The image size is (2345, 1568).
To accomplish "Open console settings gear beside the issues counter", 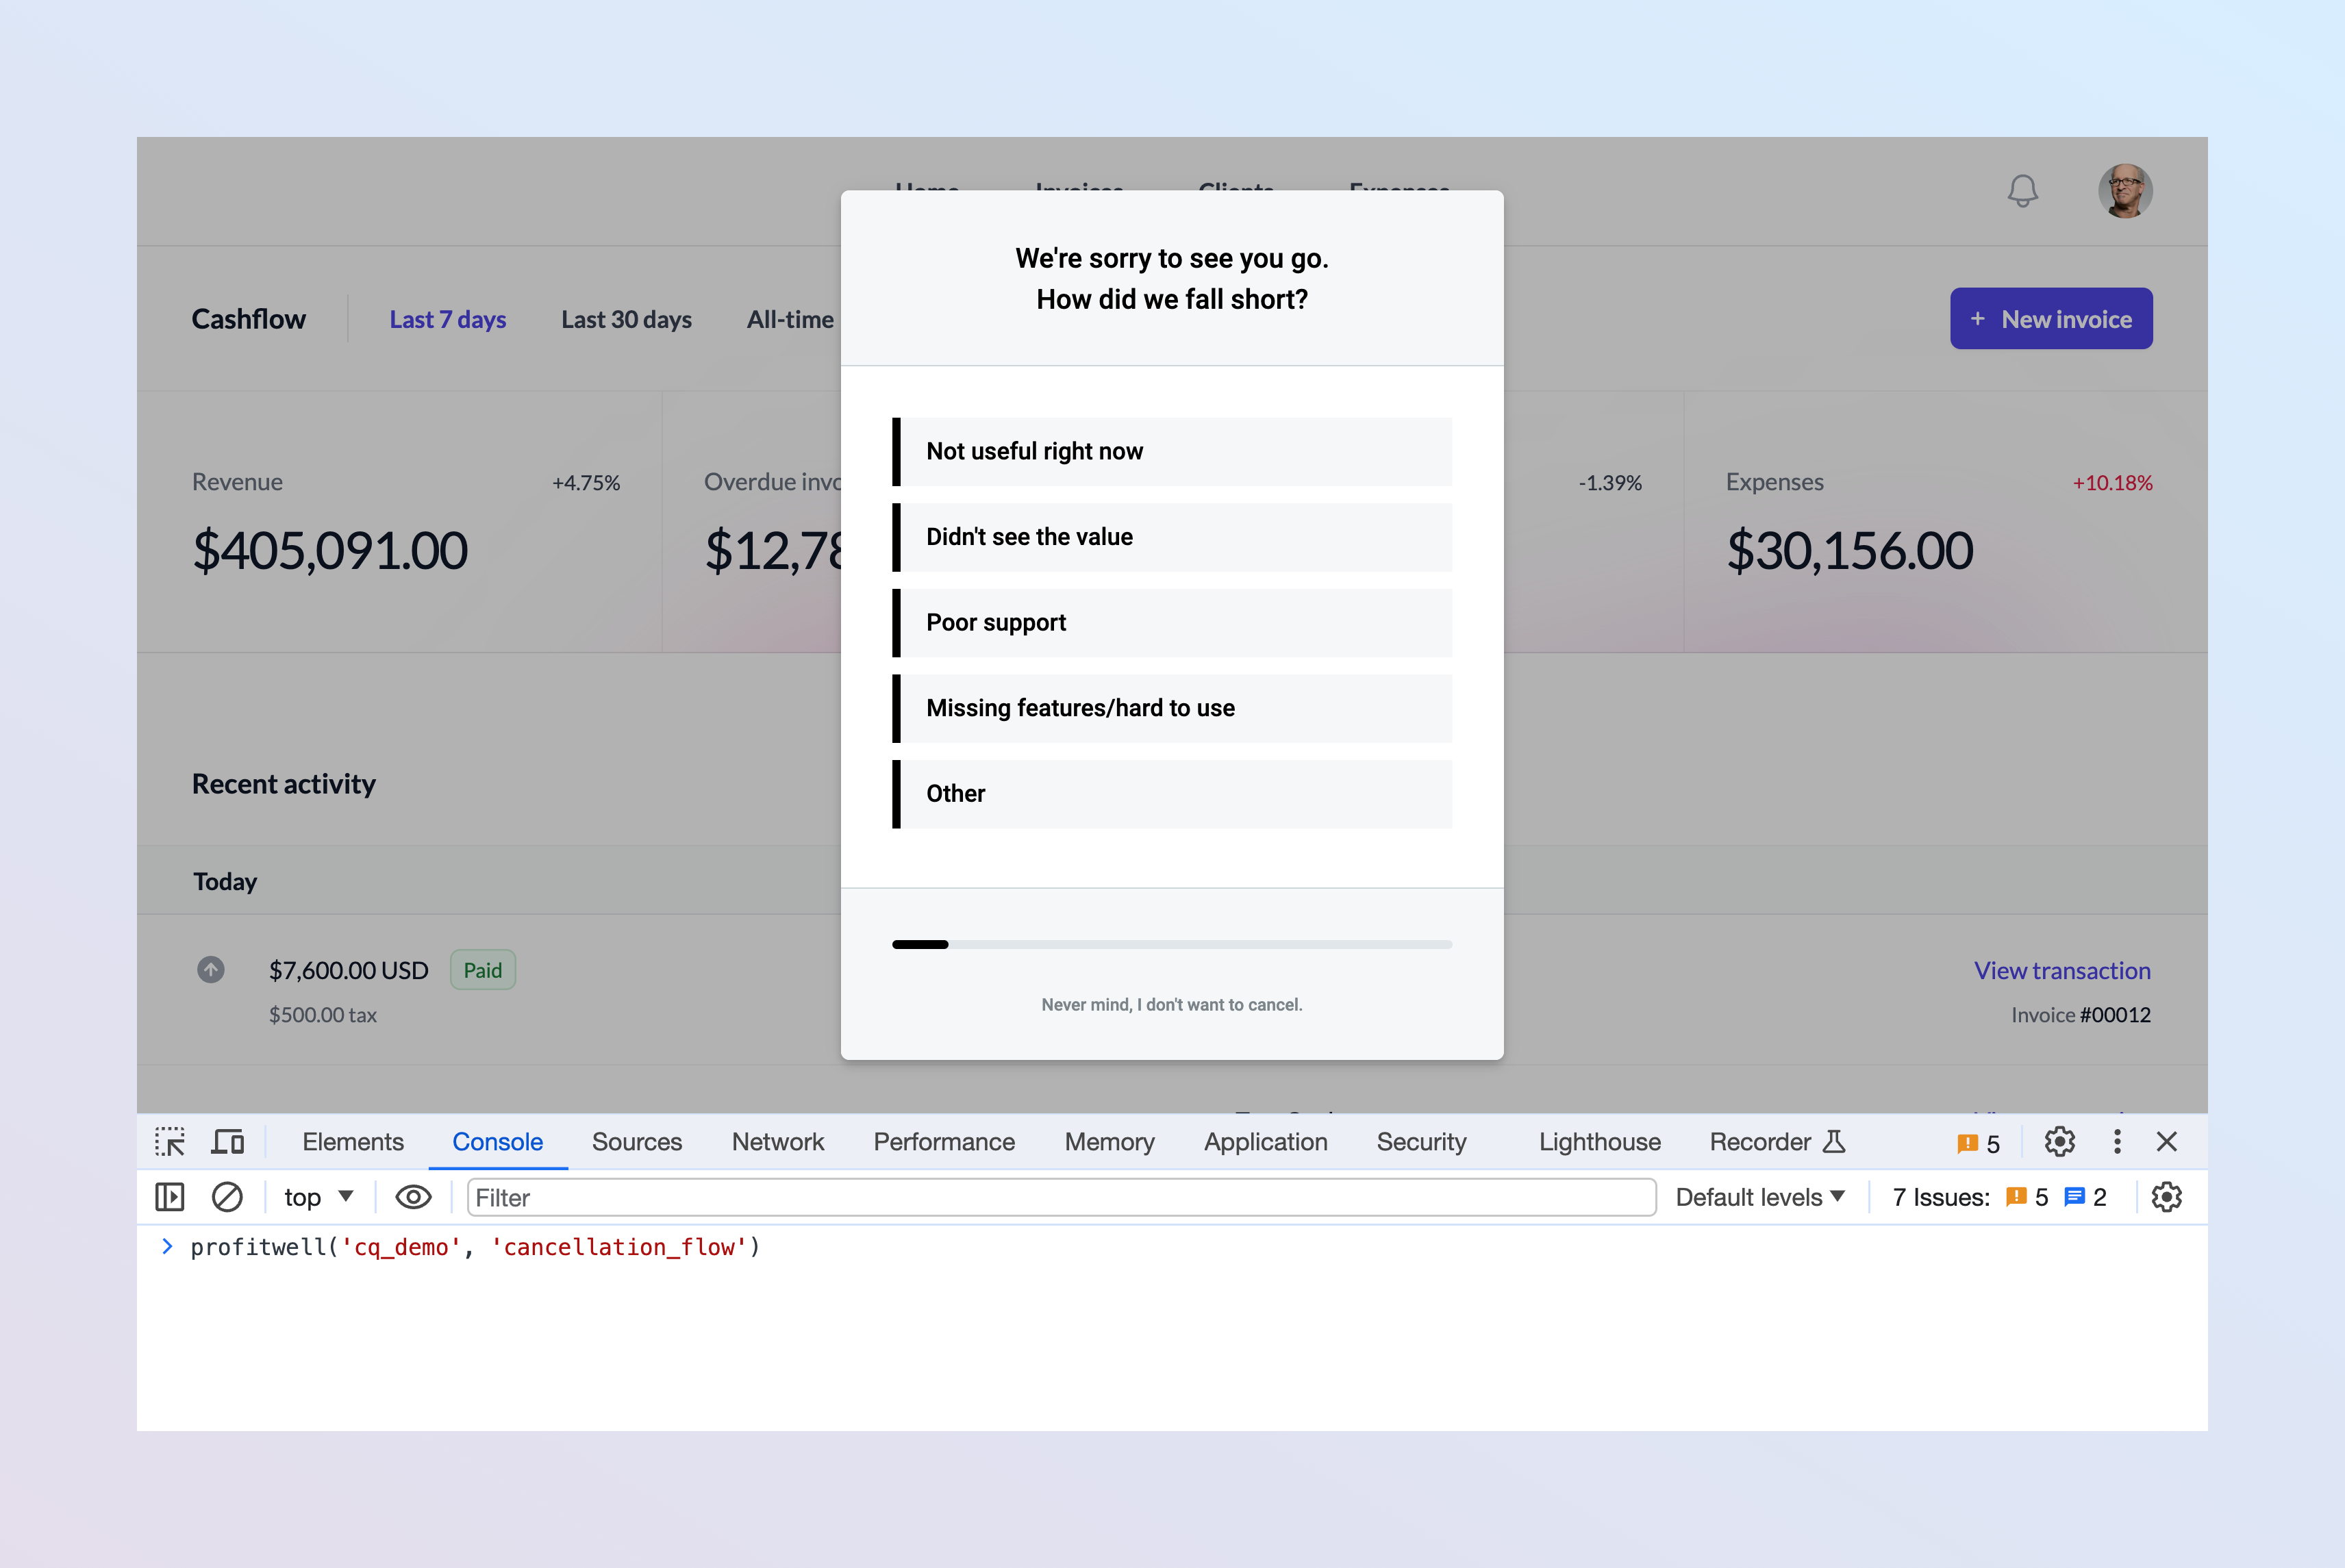I will (x=2167, y=1197).
